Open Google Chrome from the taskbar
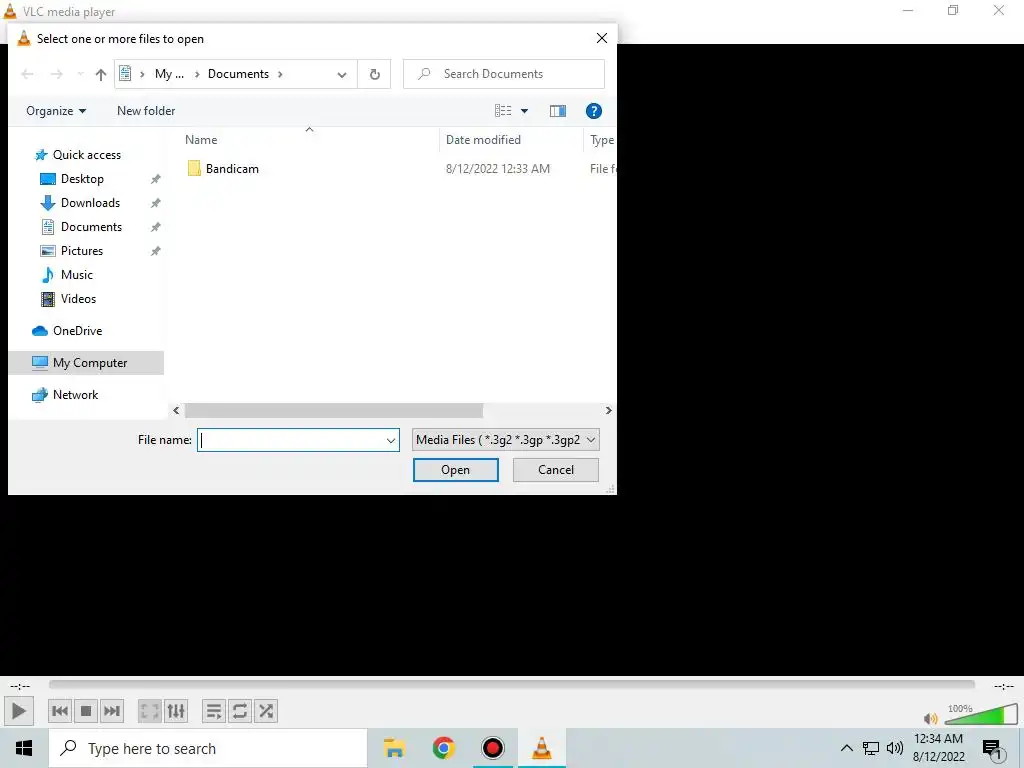This screenshot has height=768, width=1024. point(443,748)
